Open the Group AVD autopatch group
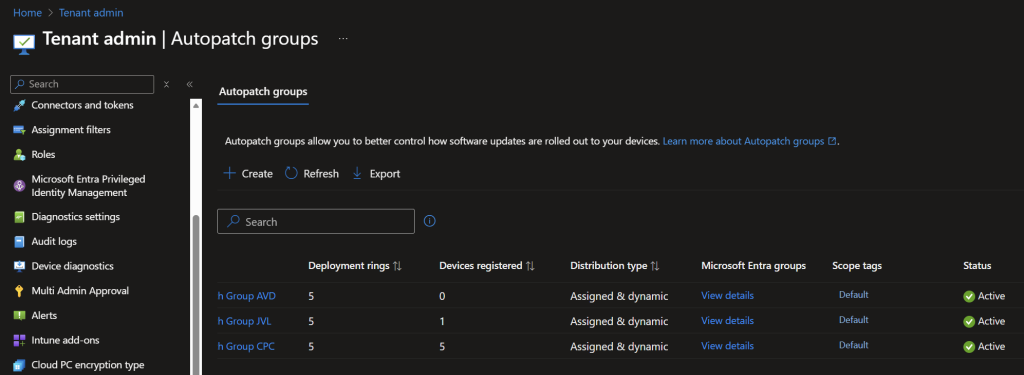This screenshot has width=1024, height=375. pyautogui.click(x=247, y=296)
